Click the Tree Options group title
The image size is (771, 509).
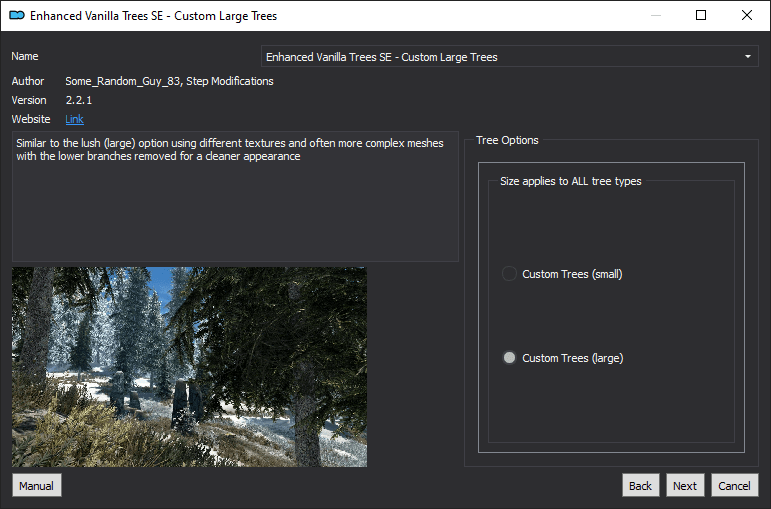(x=507, y=140)
